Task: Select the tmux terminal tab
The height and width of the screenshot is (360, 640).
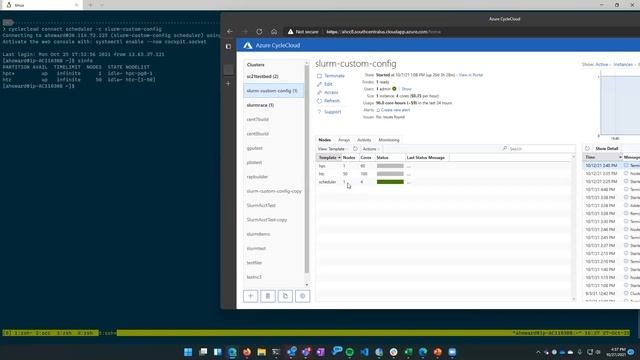Action: pos(41,5)
